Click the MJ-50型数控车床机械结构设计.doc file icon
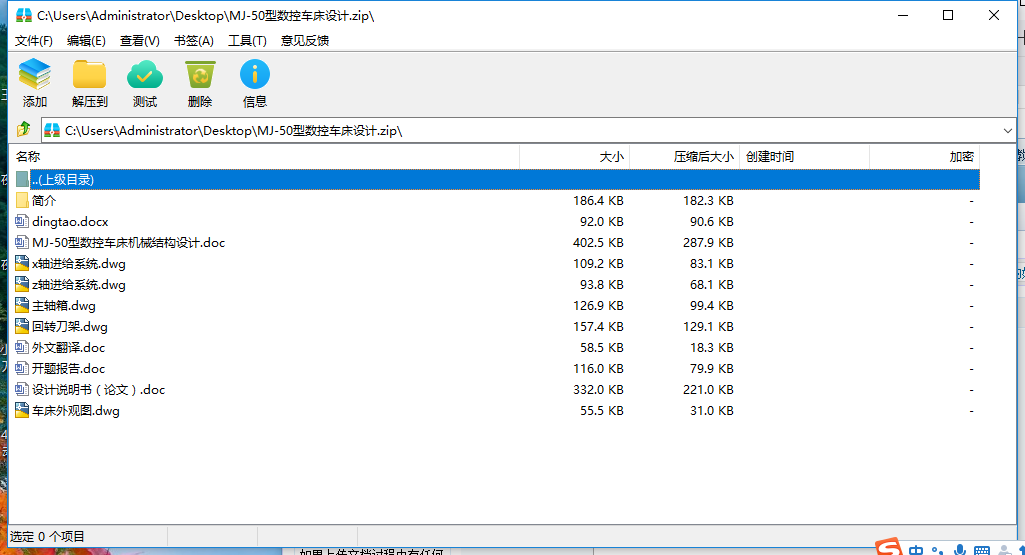The width and height of the screenshot is (1025, 555). coord(22,243)
